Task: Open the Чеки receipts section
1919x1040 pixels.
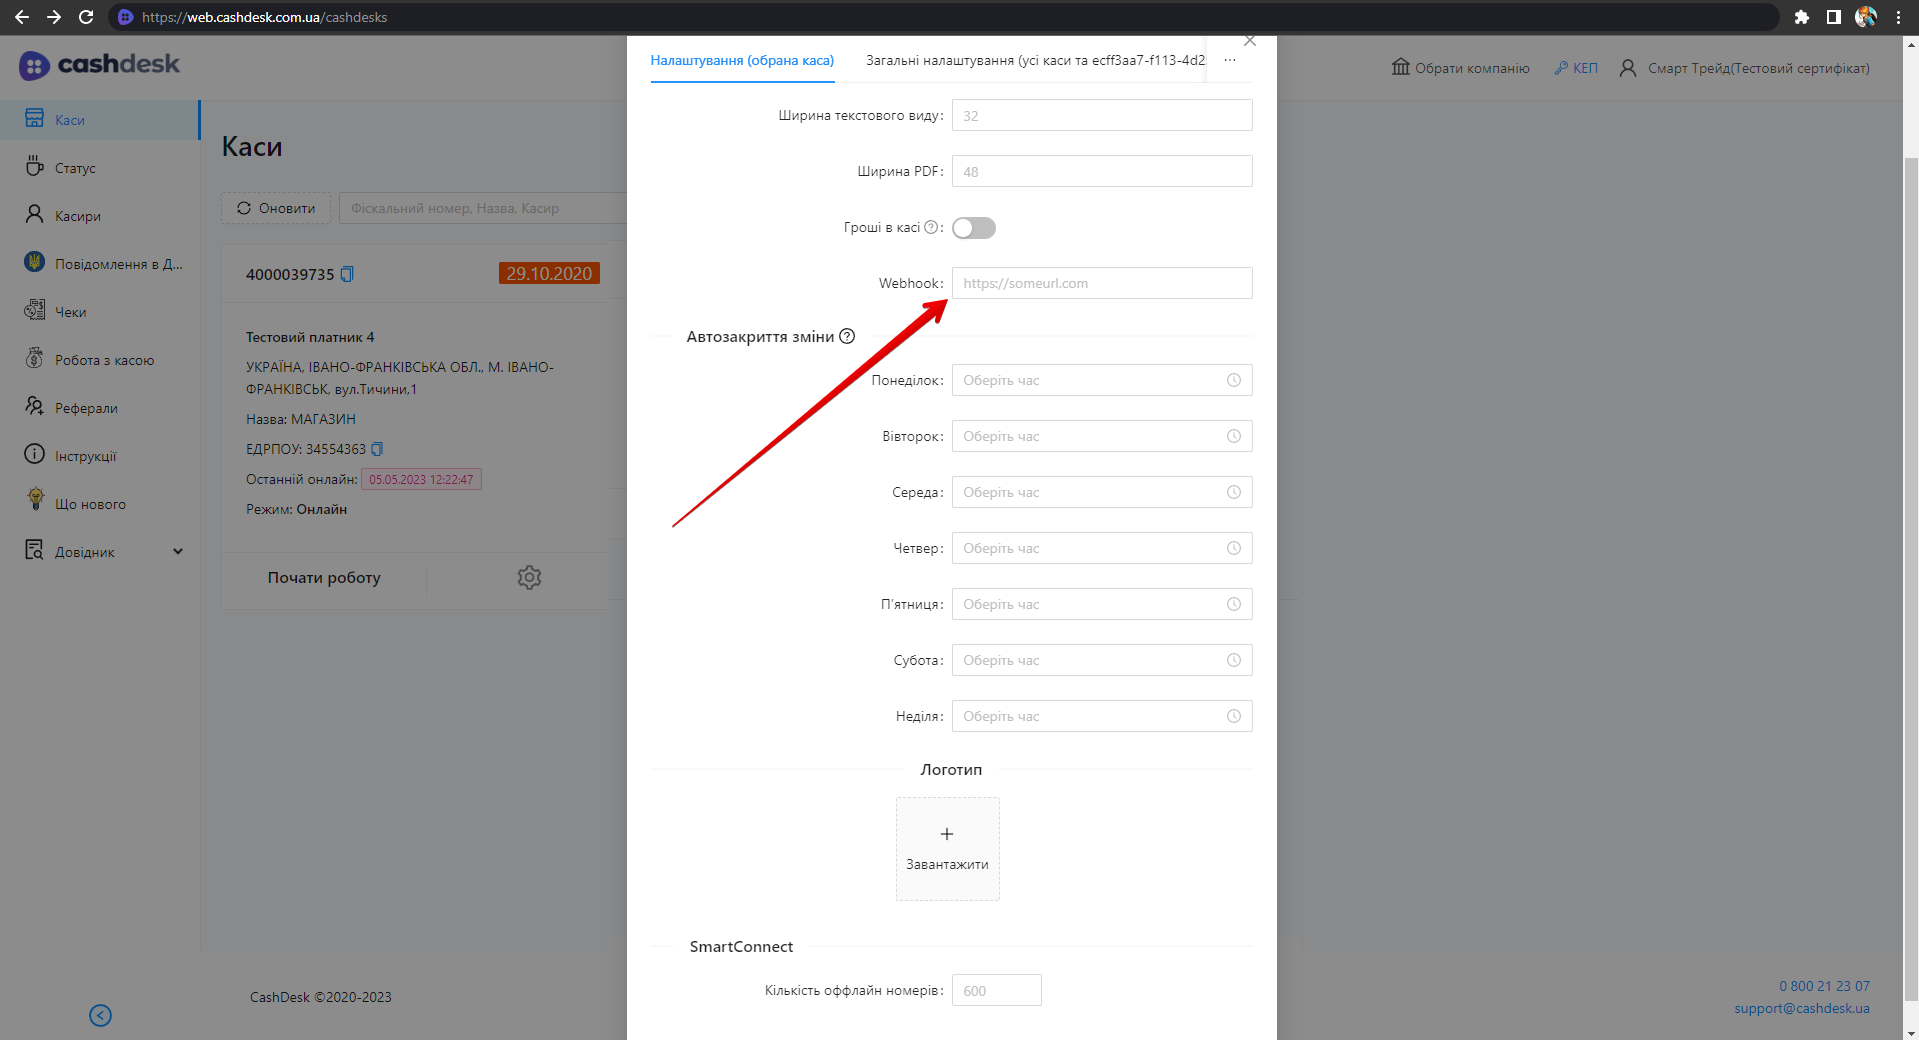Action: pos(69,311)
